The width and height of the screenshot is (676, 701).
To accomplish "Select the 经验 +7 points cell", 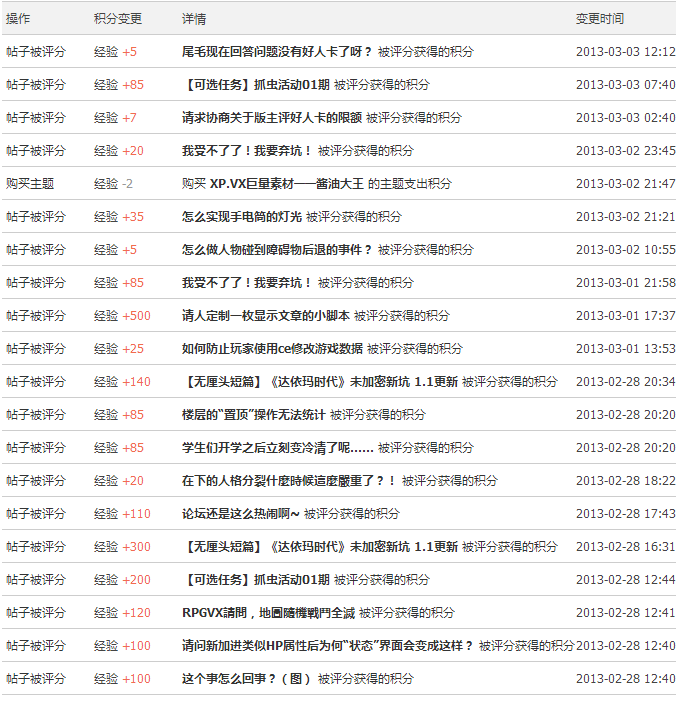I will [115, 118].
